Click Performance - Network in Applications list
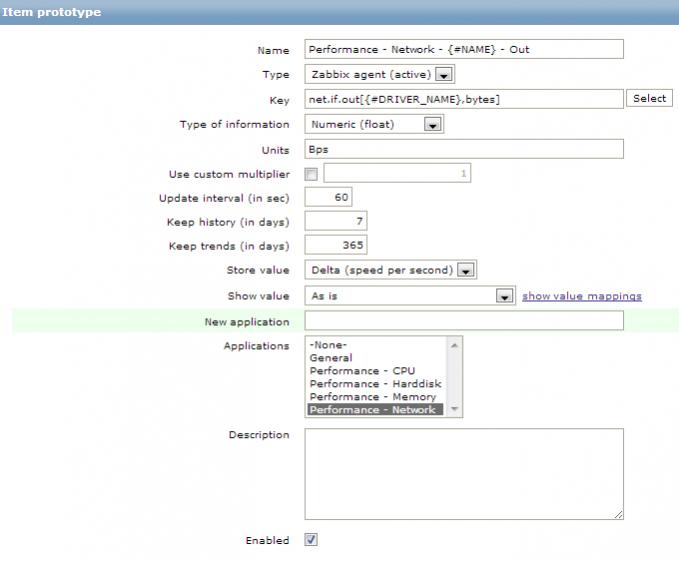This screenshot has height=561, width=679. [x=372, y=410]
